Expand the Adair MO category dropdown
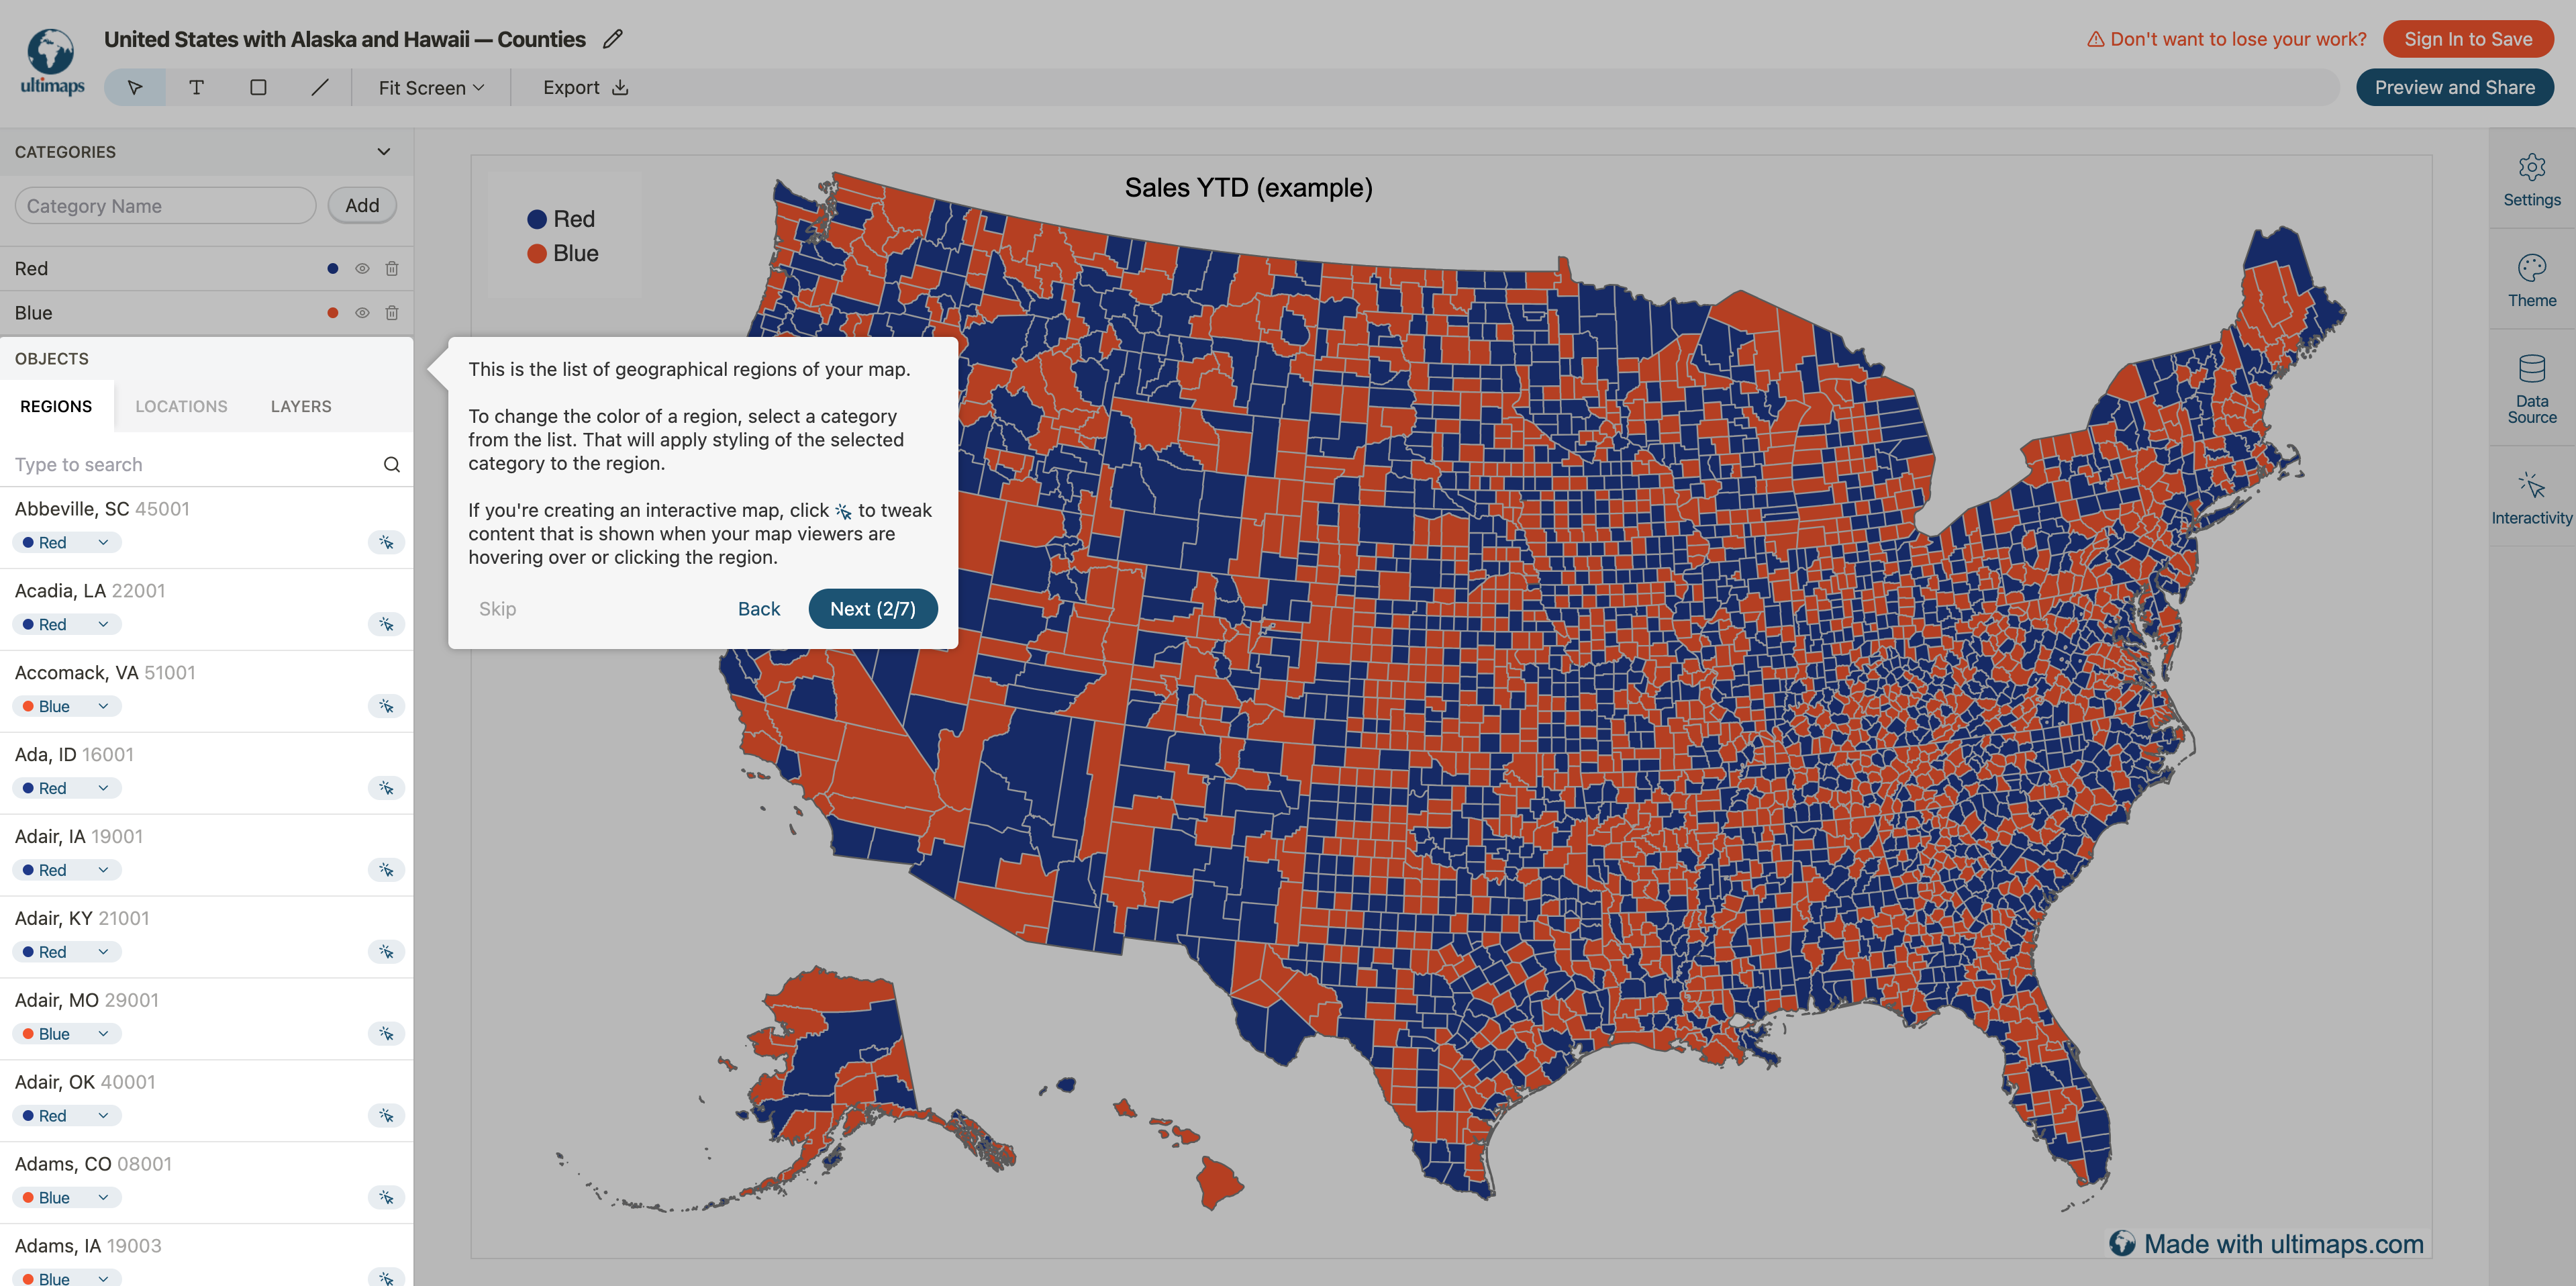 click(x=102, y=1033)
